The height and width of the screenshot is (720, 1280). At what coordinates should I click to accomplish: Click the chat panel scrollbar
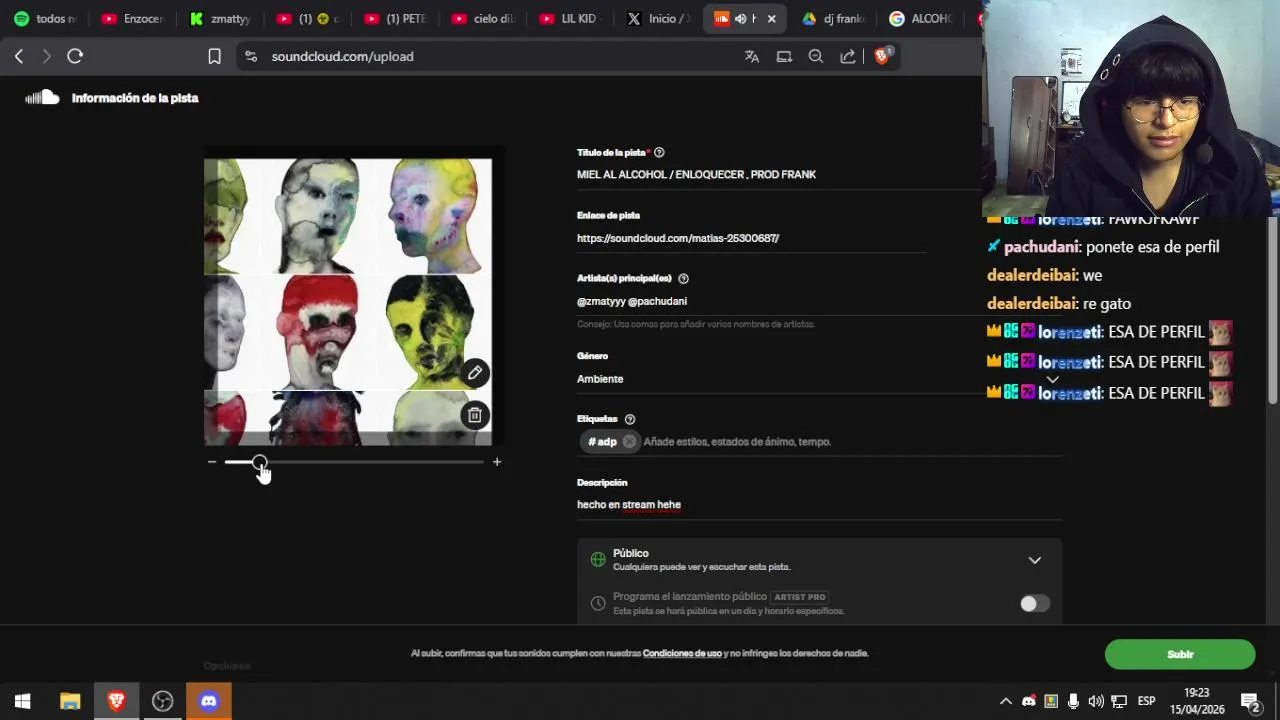1273,310
